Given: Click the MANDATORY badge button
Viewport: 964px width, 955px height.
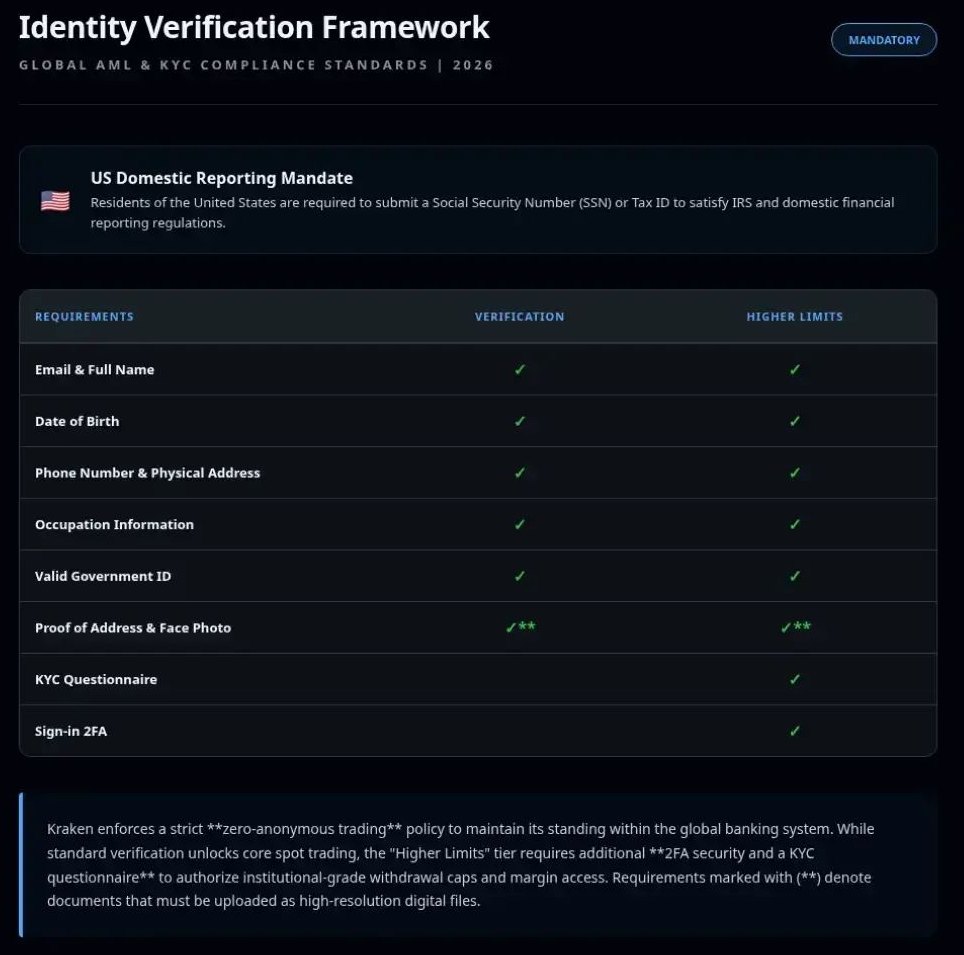Looking at the screenshot, I should click(883, 40).
